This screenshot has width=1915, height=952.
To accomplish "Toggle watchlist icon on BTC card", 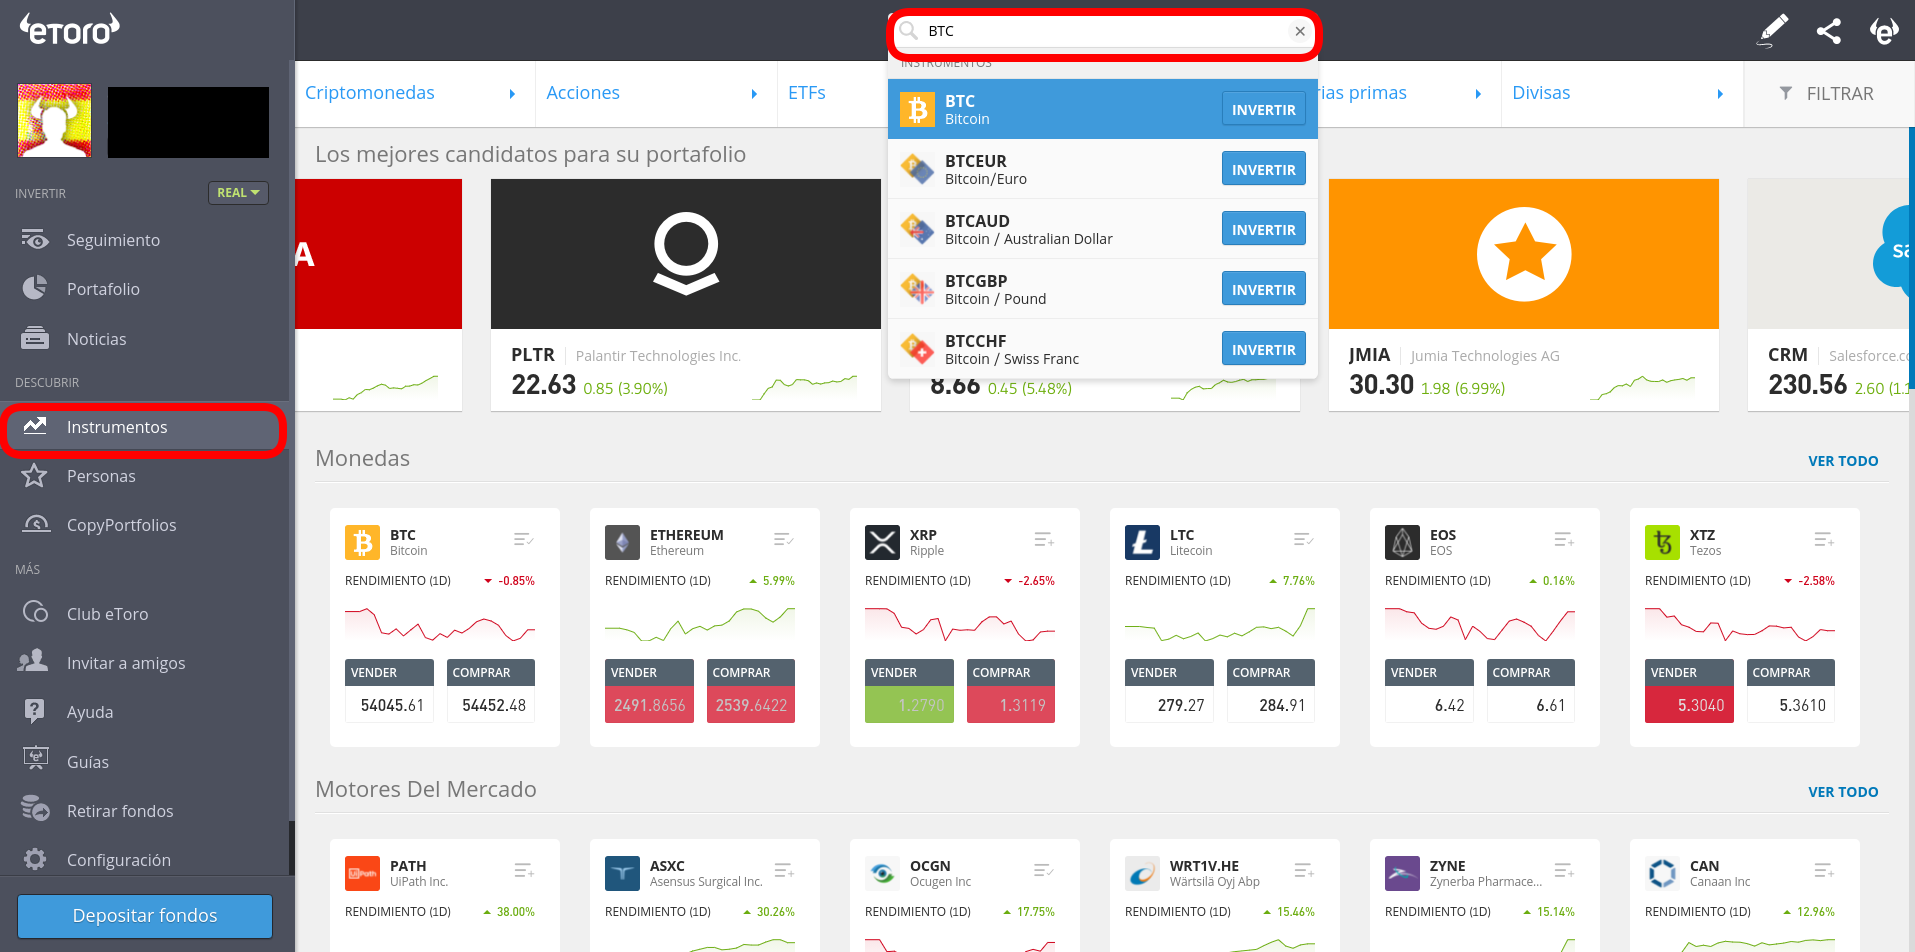I will click(x=524, y=540).
